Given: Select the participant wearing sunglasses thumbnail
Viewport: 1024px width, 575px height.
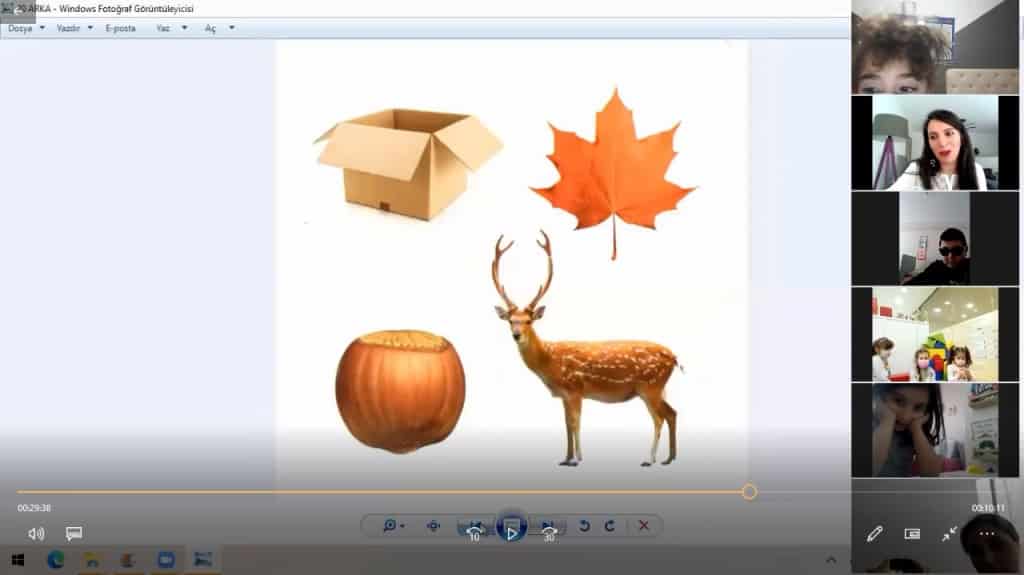Looking at the screenshot, I should (935, 238).
